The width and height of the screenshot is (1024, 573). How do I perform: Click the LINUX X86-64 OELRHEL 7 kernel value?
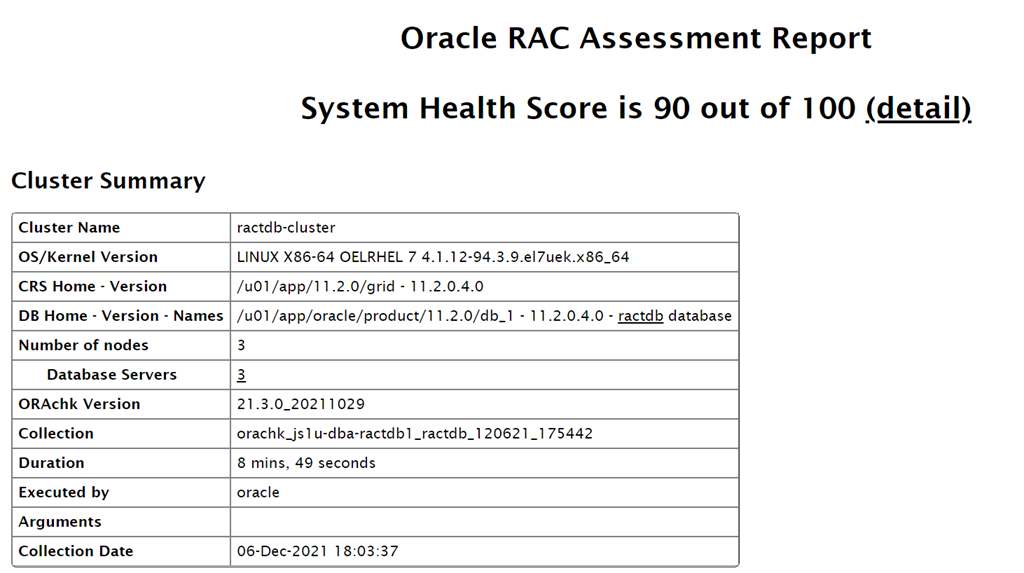[x=433, y=257]
